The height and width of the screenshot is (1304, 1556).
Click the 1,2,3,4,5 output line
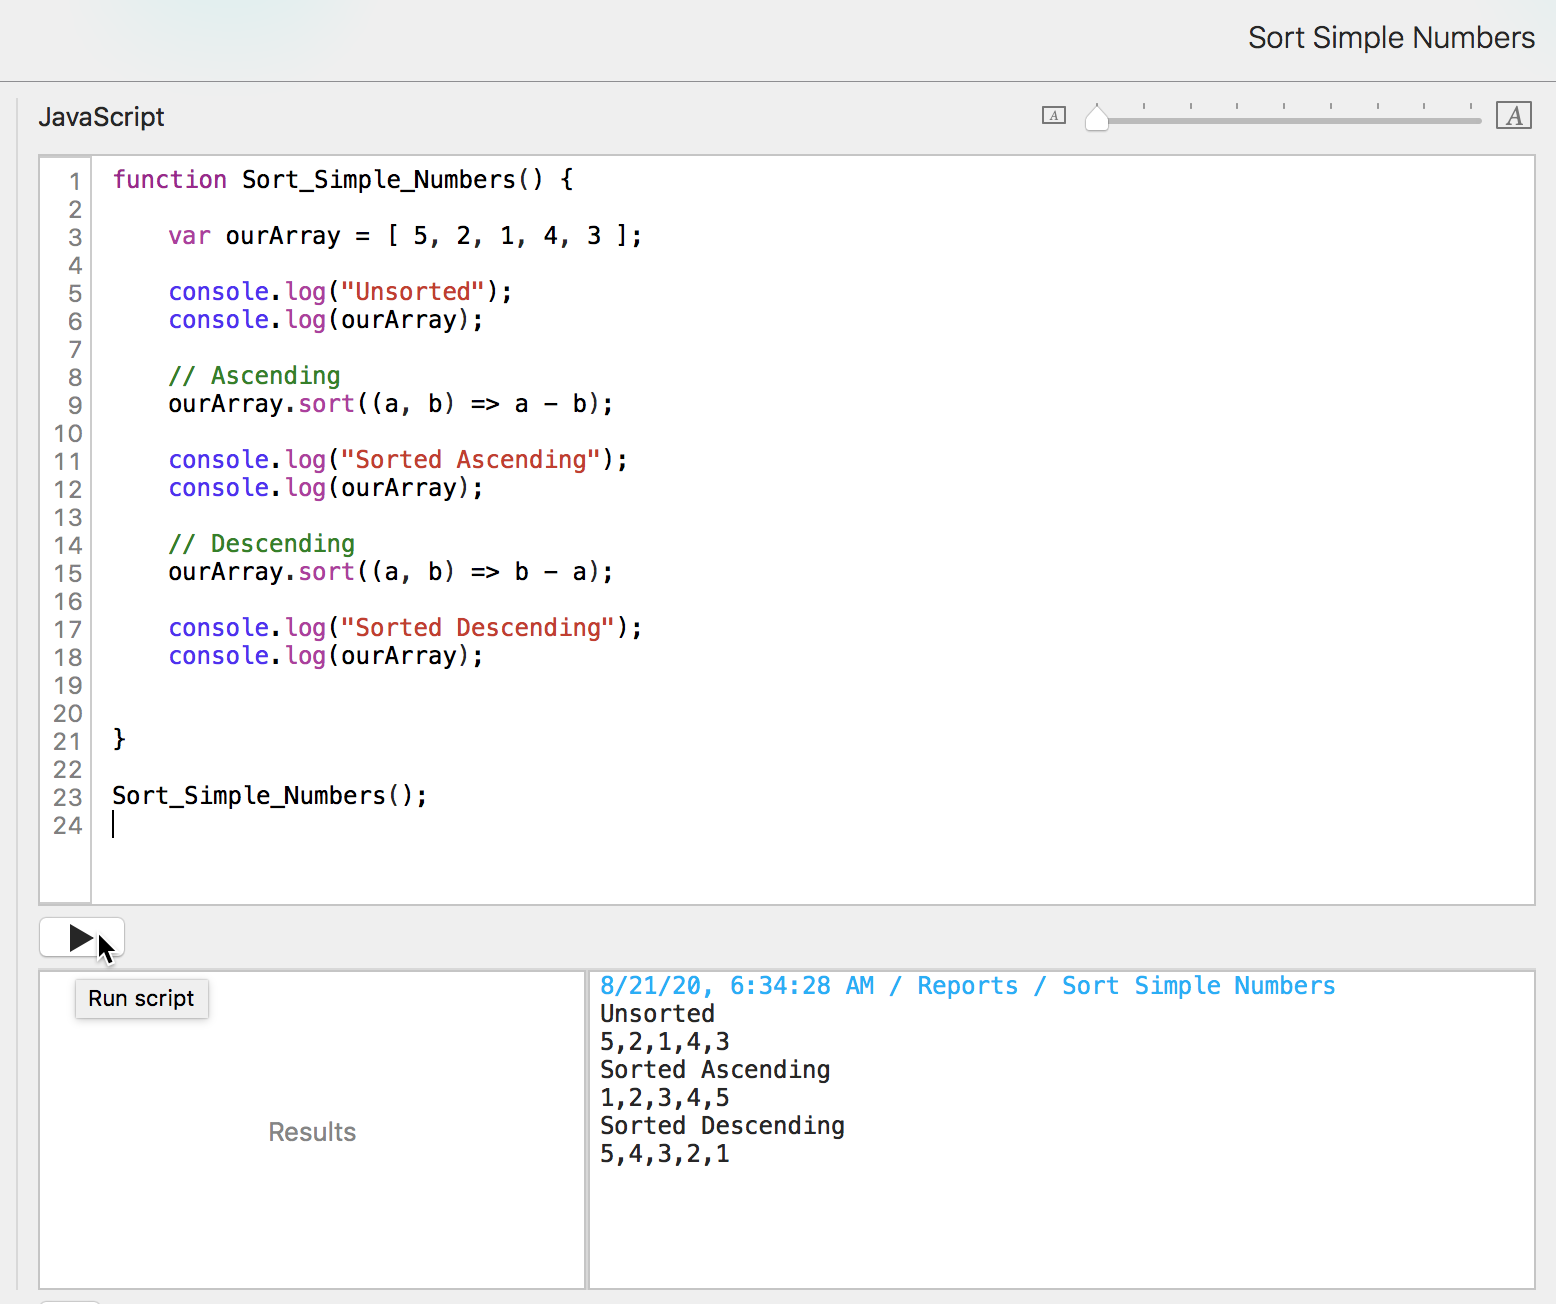pyautogui.click(x=665, y=1098)
